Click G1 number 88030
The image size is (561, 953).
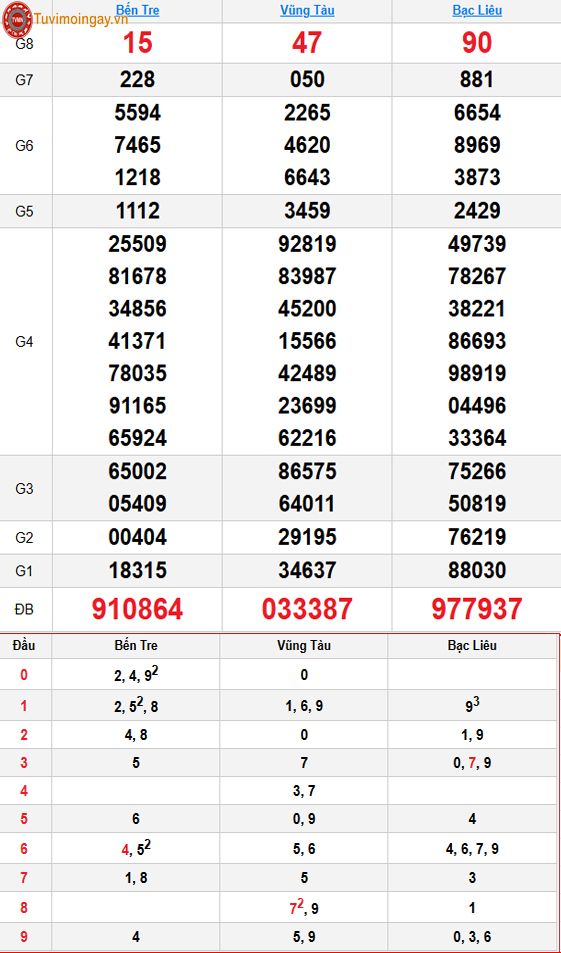pyautogui.click(x=477, y=570)
